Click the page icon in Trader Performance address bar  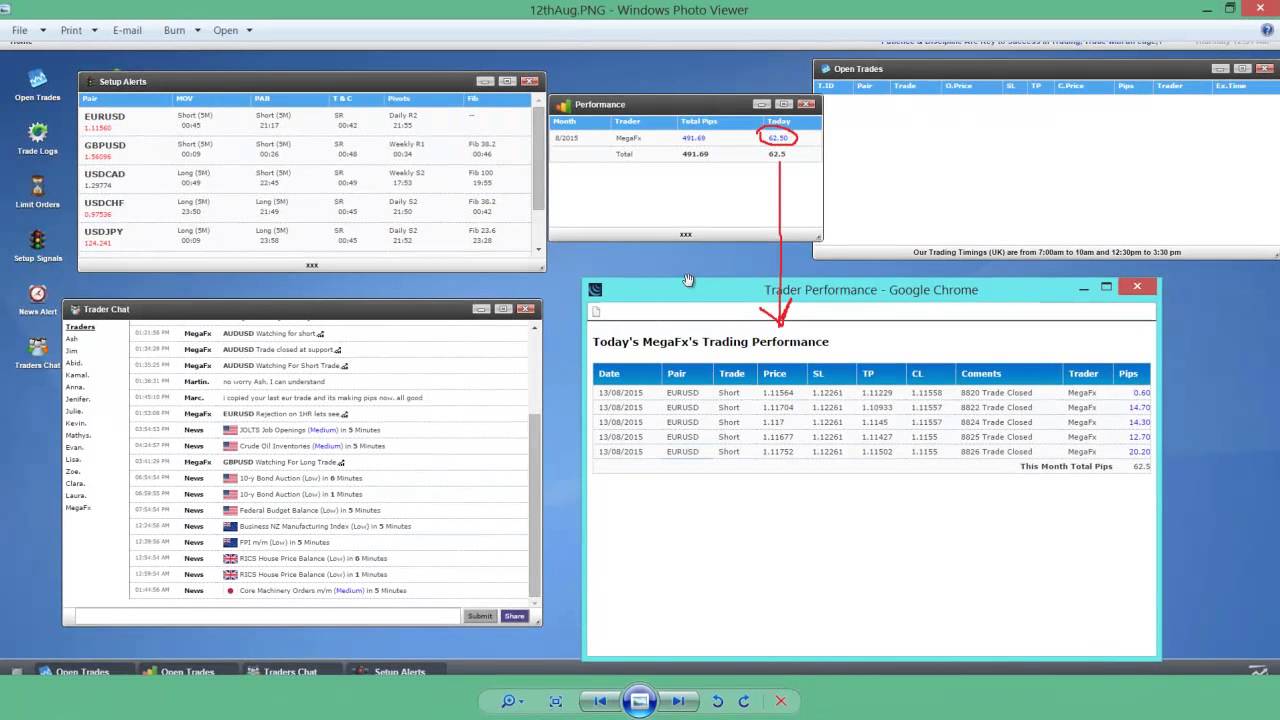point(596,312)
